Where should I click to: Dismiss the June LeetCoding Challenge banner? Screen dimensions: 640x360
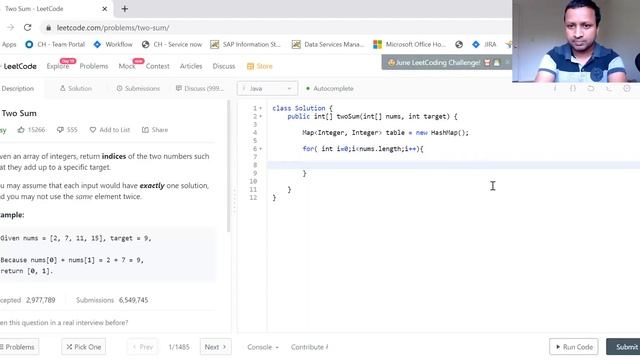(x=507, y=62)
